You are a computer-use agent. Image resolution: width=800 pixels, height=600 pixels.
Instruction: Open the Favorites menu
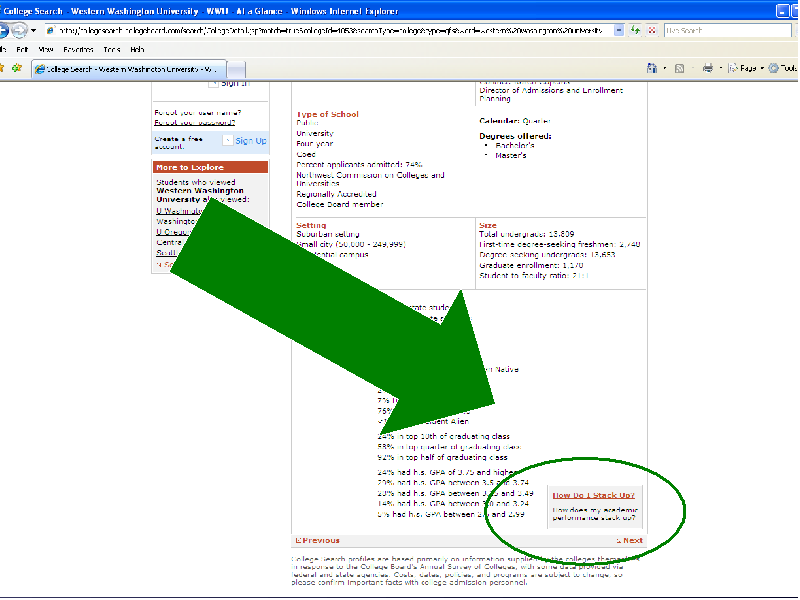click(x=78, y=49)
